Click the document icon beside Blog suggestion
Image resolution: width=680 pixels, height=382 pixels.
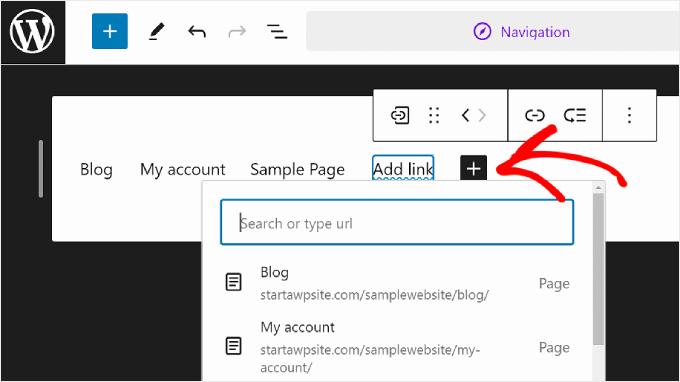pos(234,282)
